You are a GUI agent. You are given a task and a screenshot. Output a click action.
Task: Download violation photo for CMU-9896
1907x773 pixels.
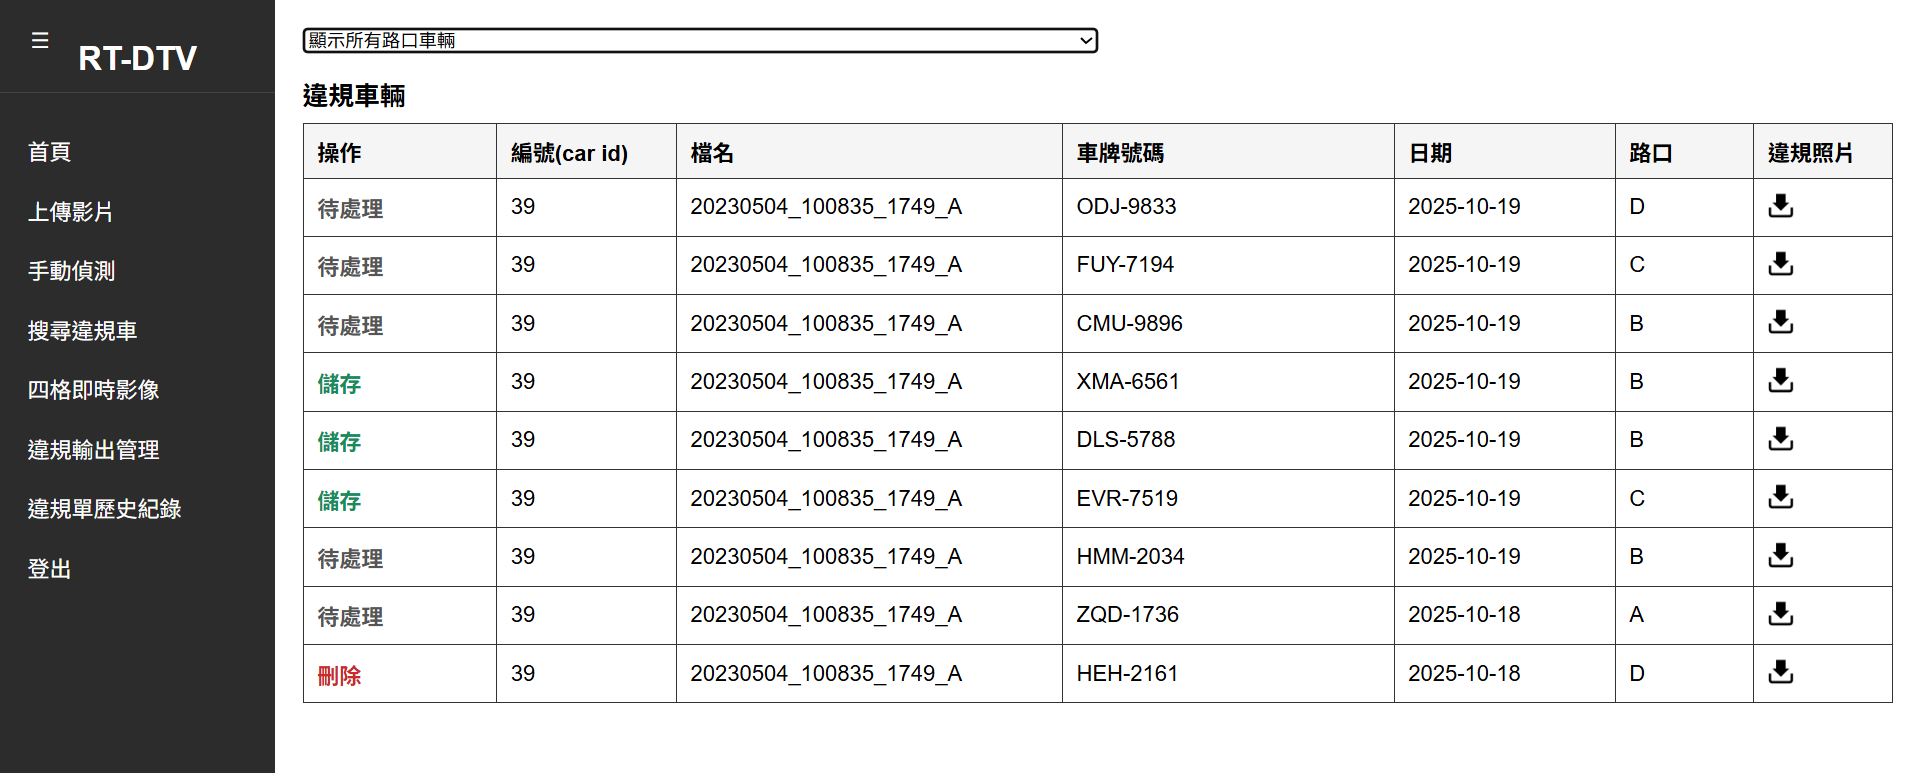pos(1780,322)
